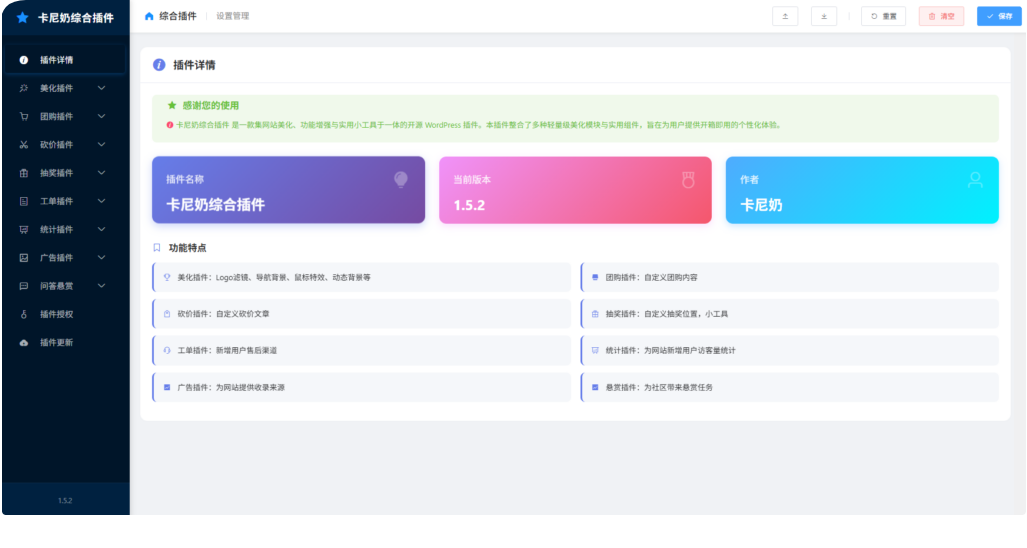This screenshot has width=1027, height=548.
Task: Click the bookmark icon beside 功能特点
Action: pos(157,247)
